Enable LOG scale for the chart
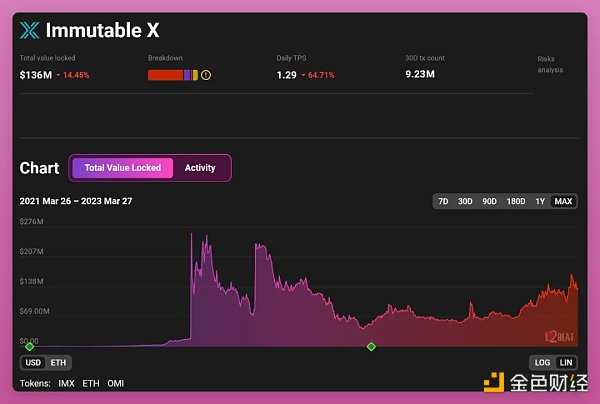This screenshot has width=600, height=404. point(543,362)
